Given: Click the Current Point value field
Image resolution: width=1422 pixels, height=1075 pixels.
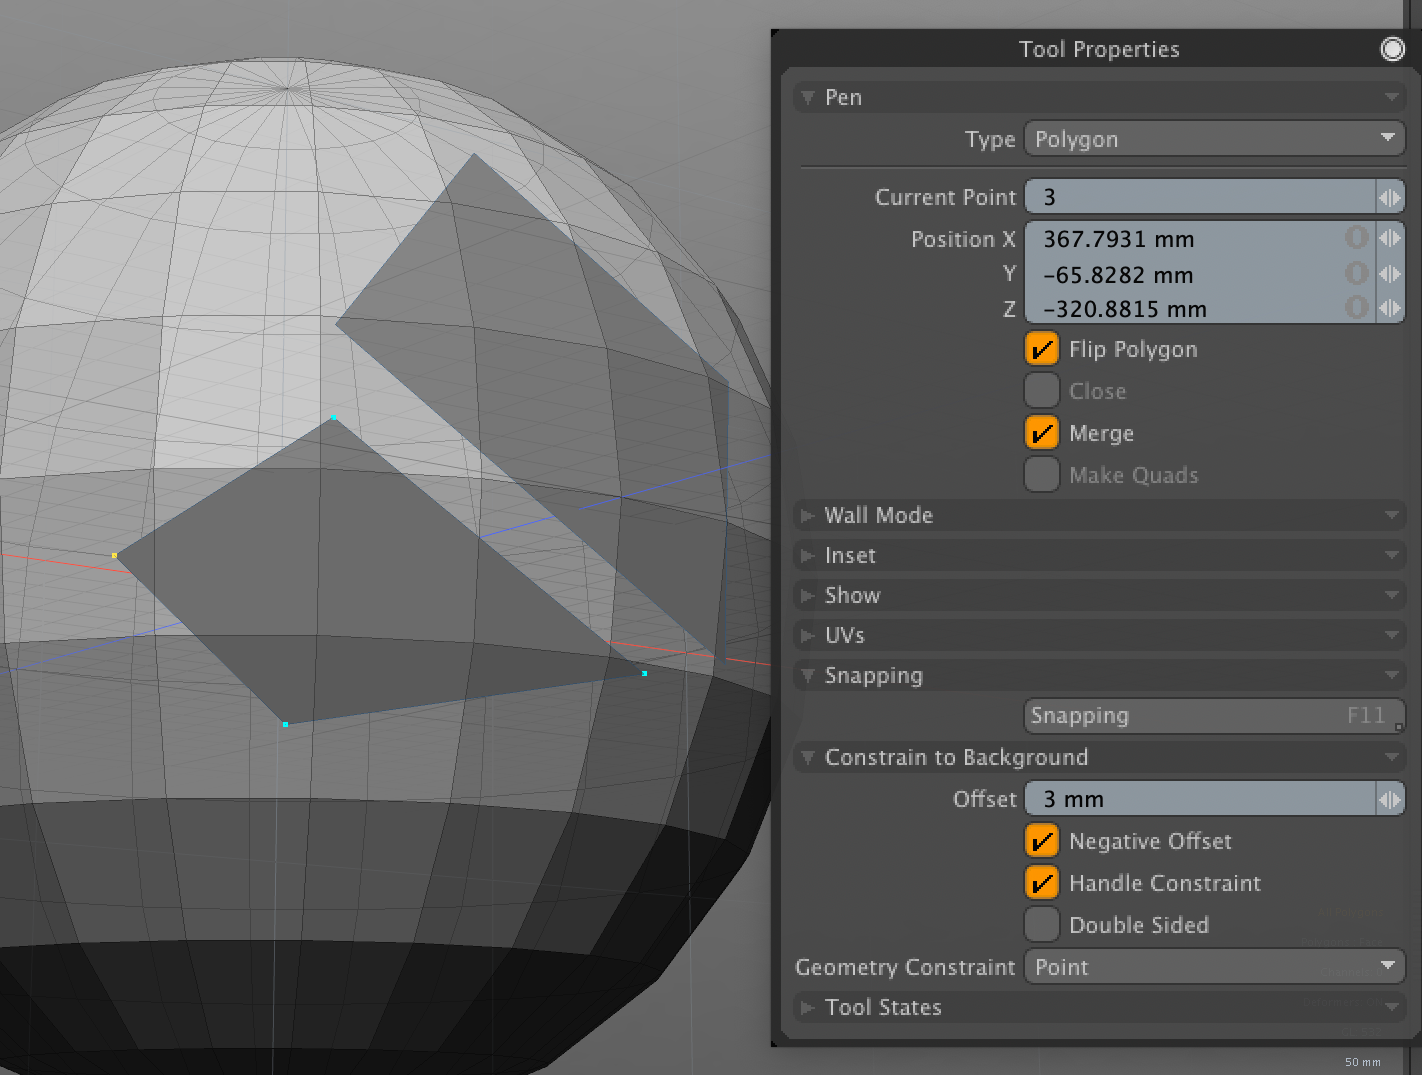Looking at the screenshot, I should 1200,197.
